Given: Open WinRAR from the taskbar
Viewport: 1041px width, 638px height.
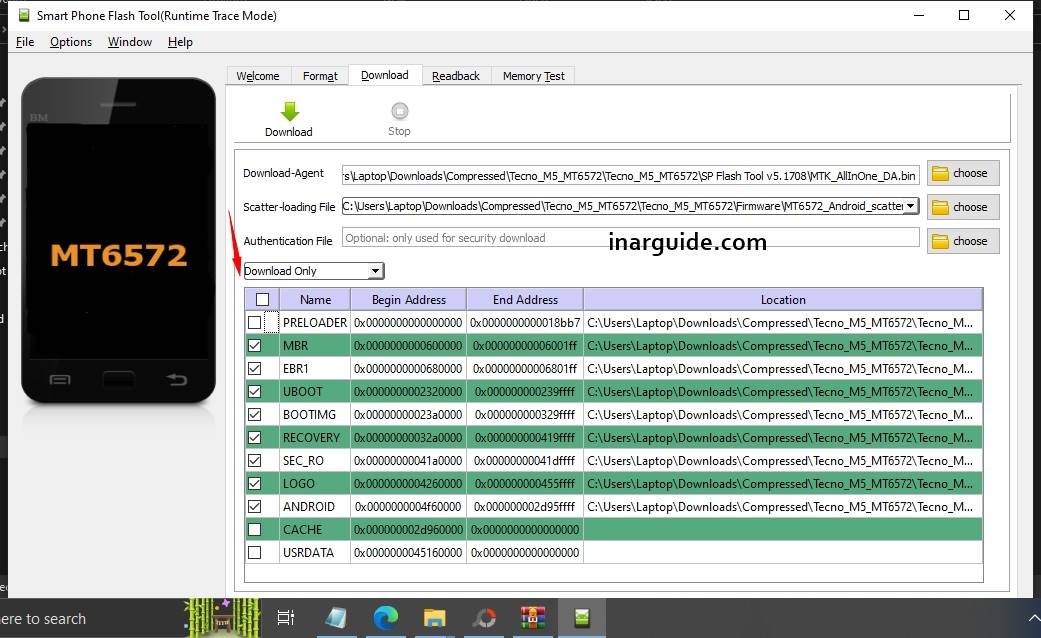Looking at the screenshot, I should [532, 617].
